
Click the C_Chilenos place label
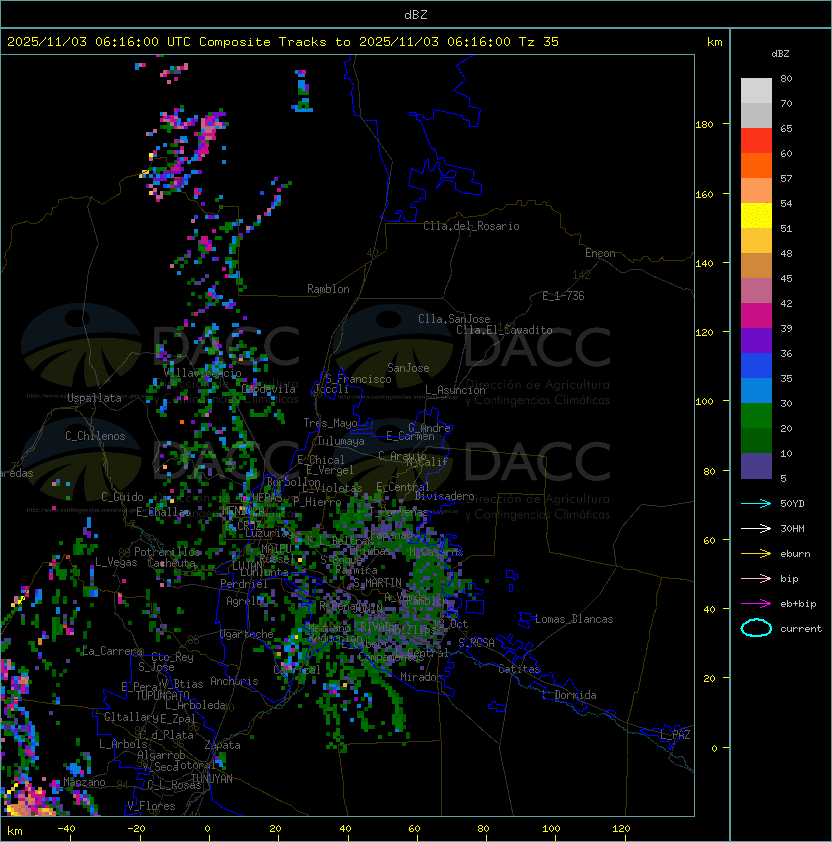pos(95,436)
